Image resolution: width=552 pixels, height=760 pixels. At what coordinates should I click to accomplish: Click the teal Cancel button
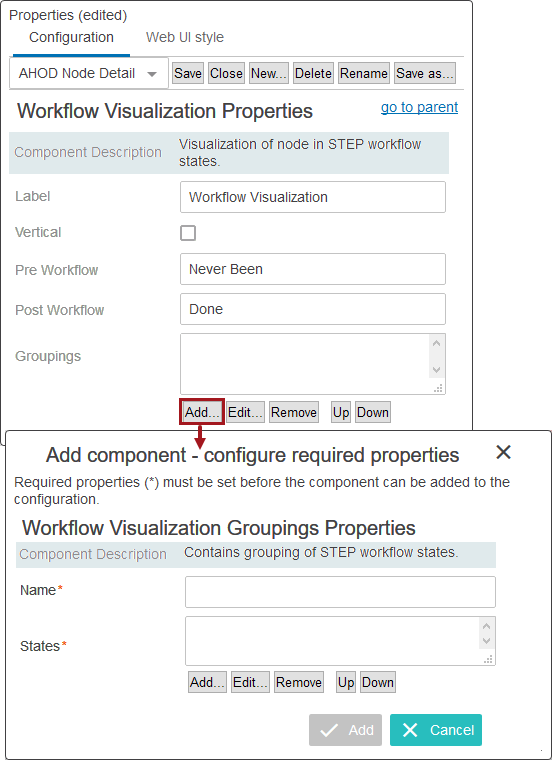point(436,729)
